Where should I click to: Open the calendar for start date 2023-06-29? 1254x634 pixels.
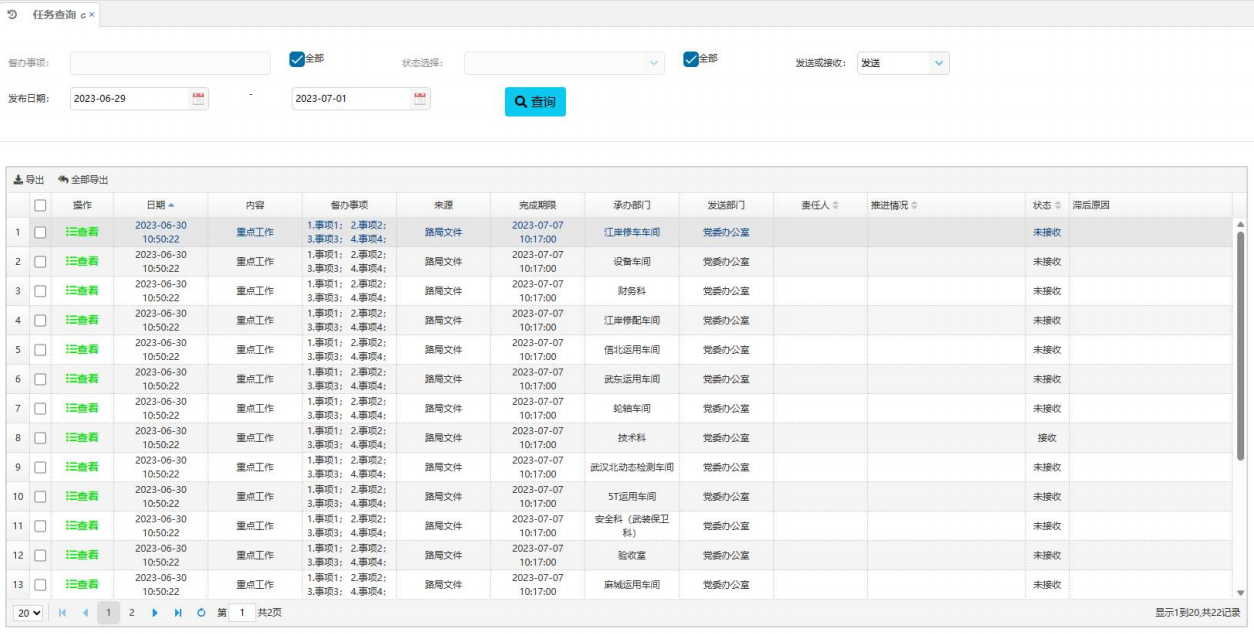pos(198,99)
